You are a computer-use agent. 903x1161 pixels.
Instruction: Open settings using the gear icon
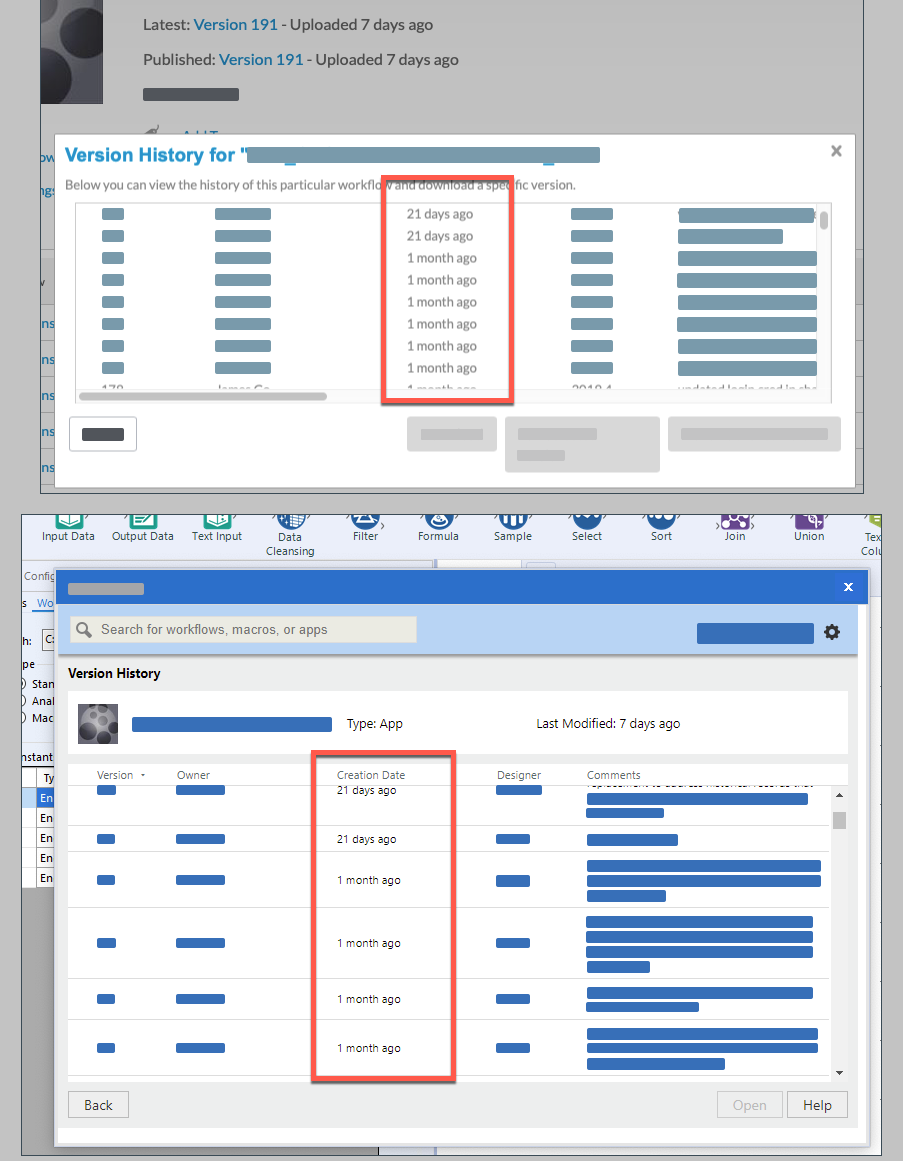[x=832, y=632]
